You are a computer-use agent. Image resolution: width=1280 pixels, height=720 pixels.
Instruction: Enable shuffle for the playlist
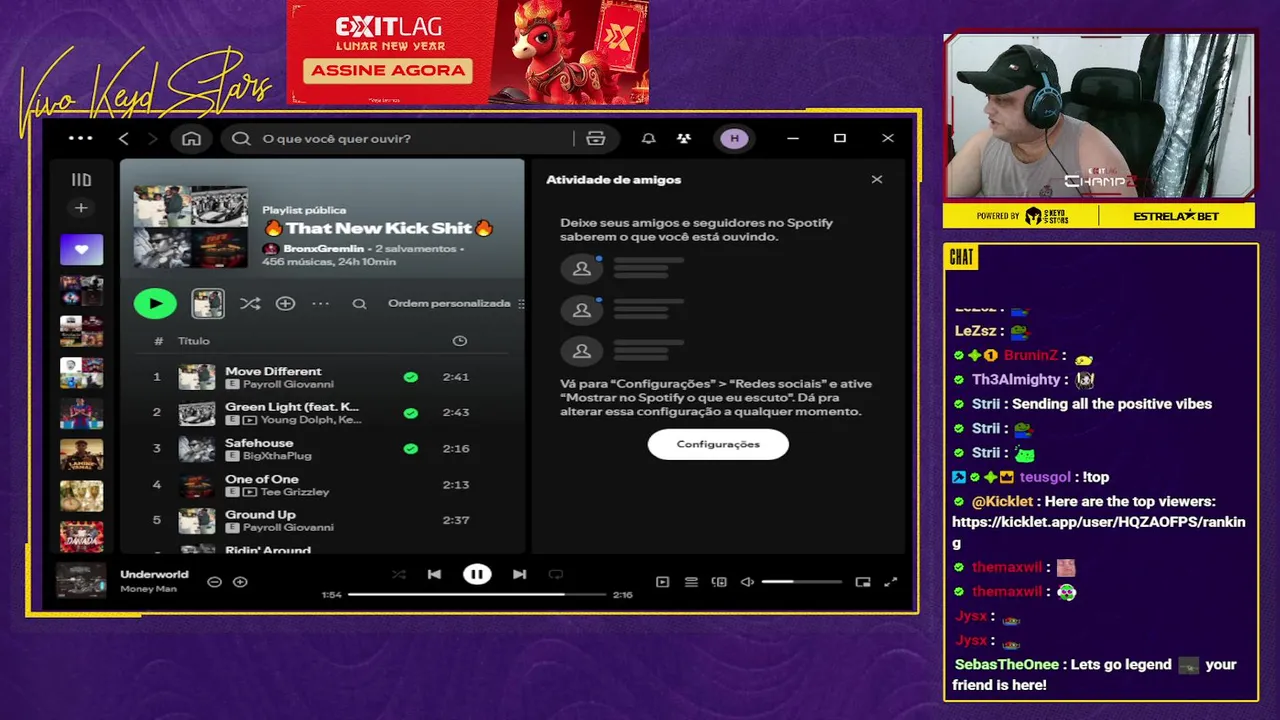pyautogui.click(x=250, y=303)
